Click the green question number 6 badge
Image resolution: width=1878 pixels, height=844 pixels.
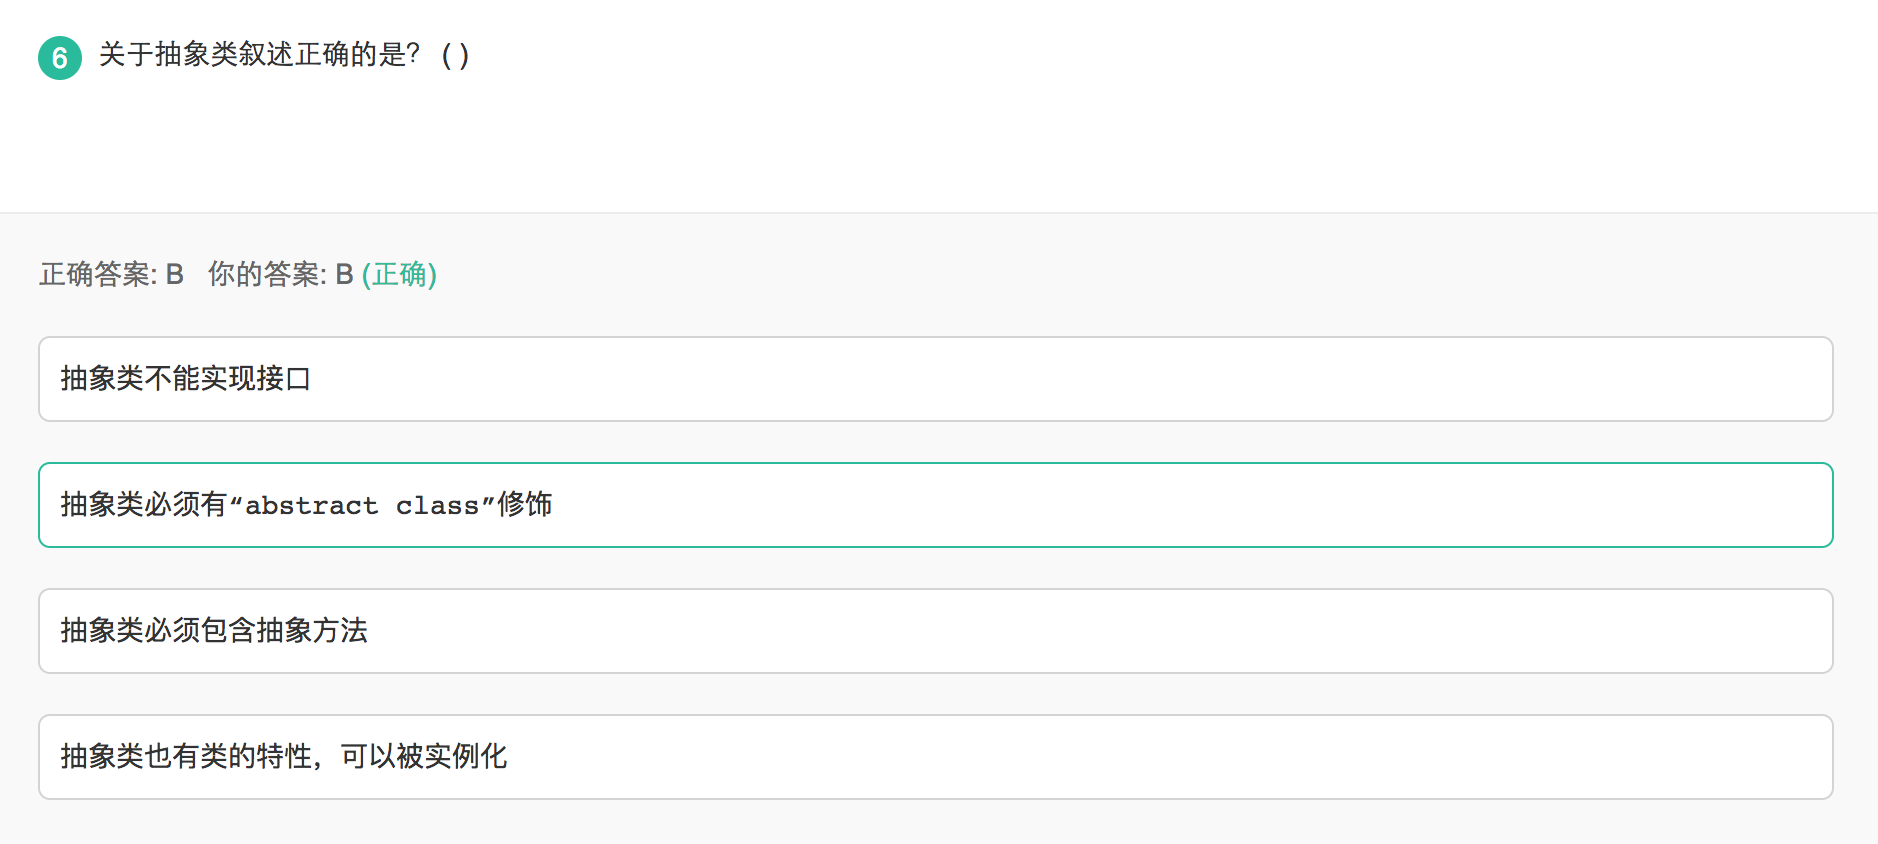coord(60,58)
